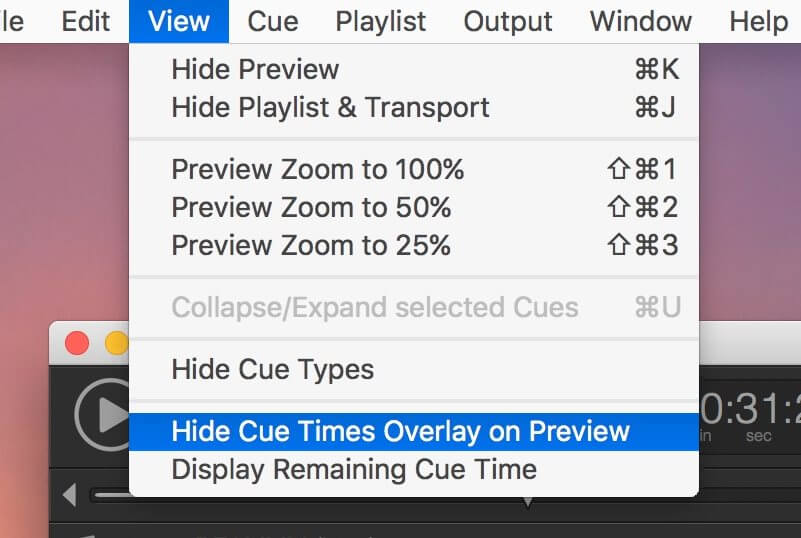Open the Help menu
The height and width of the screenshot is (538, 801).
(759, 21)
